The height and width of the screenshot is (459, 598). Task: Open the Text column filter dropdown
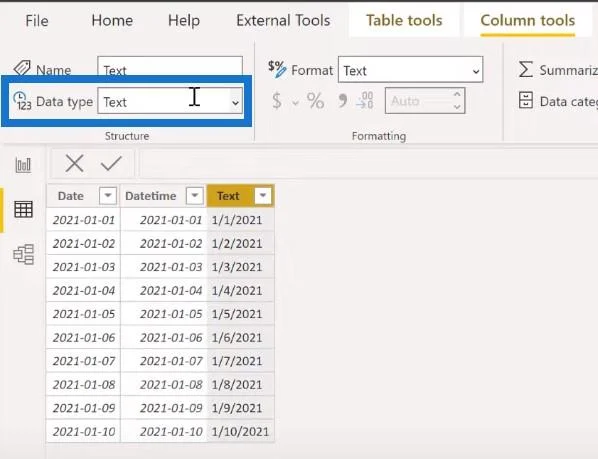point(263,196)
